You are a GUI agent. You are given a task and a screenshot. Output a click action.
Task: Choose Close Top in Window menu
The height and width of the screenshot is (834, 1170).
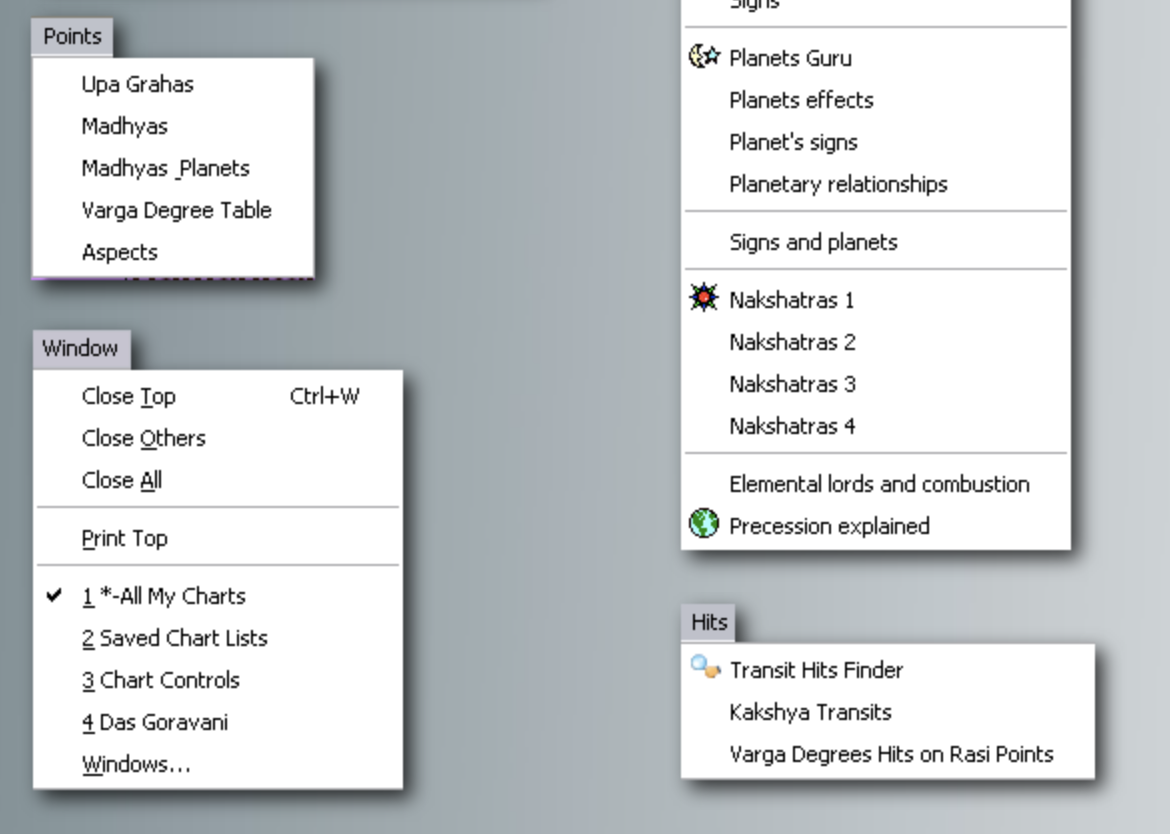click(x=129, y=397)
